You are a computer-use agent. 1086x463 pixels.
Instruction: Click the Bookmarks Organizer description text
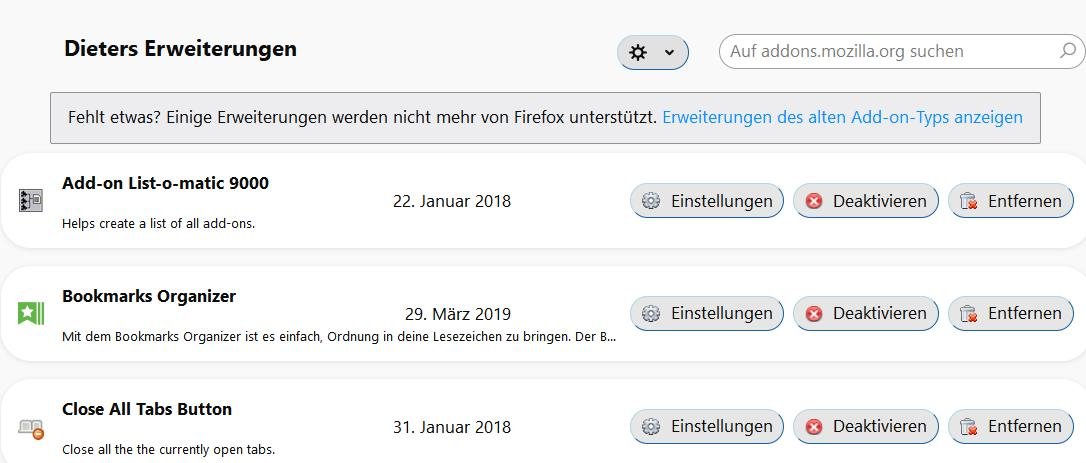[x=338, y=337]
